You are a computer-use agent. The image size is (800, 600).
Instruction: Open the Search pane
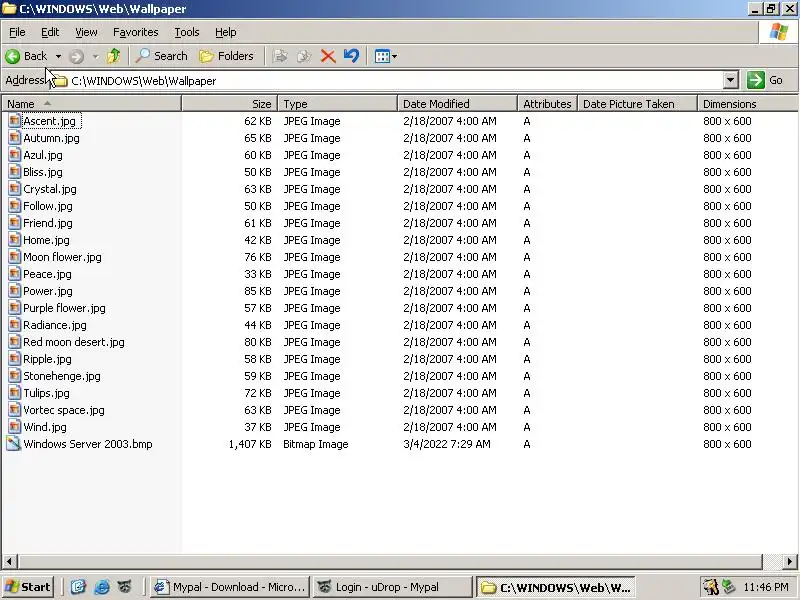click(162, 56)
